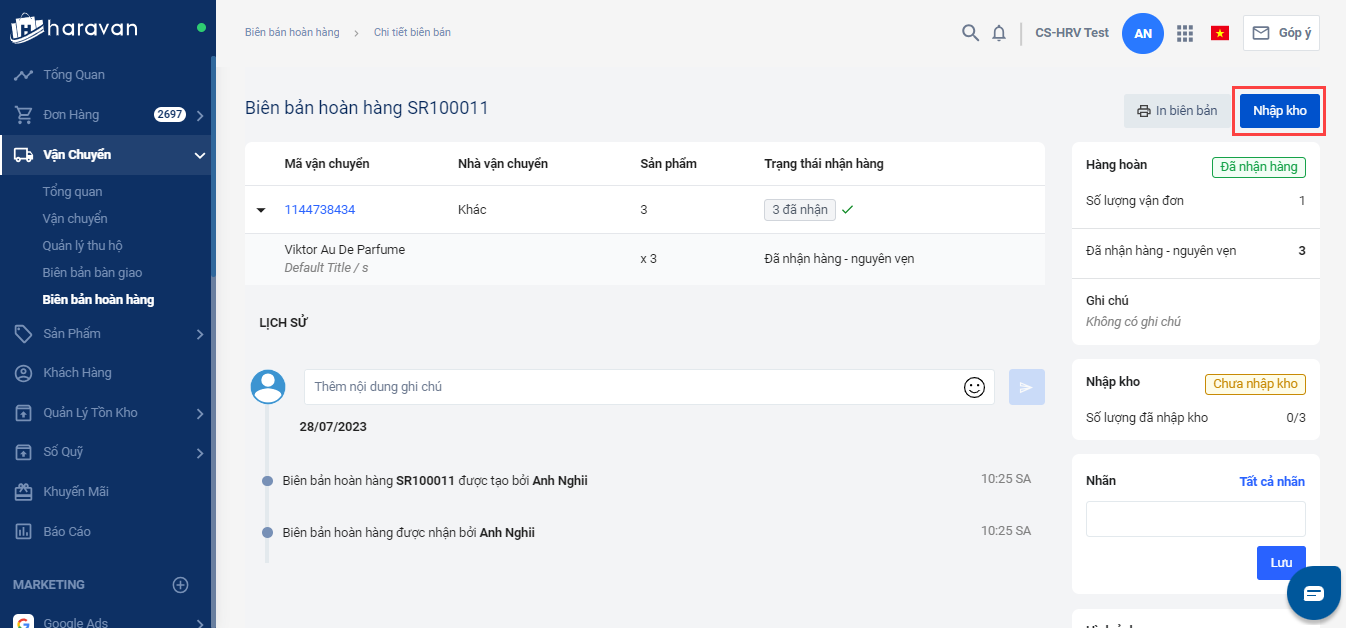Click the plus icon beside MARKETING
This screenshot has height=628, width=1346.
coord(181,585)
